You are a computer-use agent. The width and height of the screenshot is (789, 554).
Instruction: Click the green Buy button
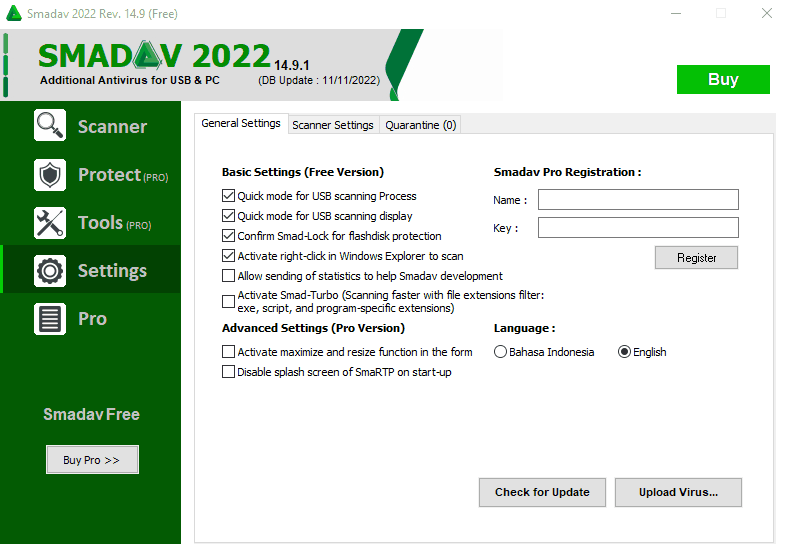tap(723, 80)
